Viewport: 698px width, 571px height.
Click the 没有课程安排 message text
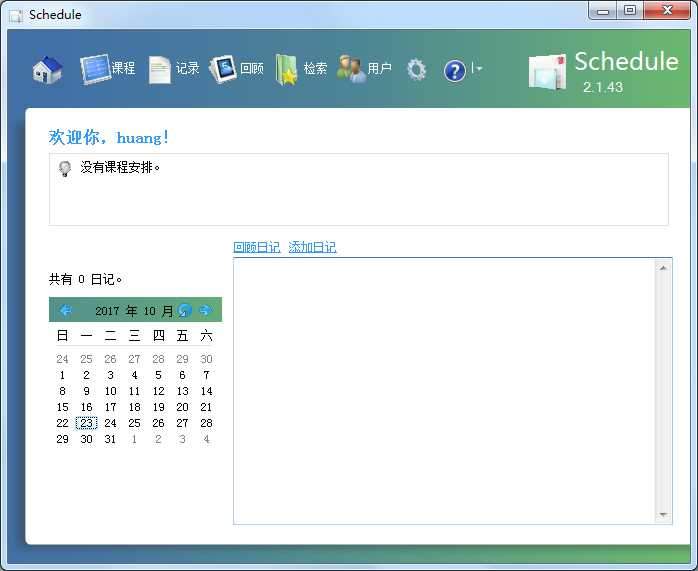[x=120, y=167]
